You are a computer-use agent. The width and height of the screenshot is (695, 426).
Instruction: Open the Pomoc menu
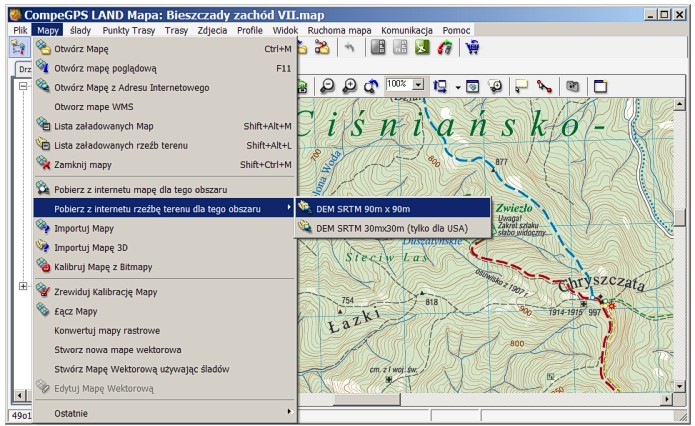[456, 30]
